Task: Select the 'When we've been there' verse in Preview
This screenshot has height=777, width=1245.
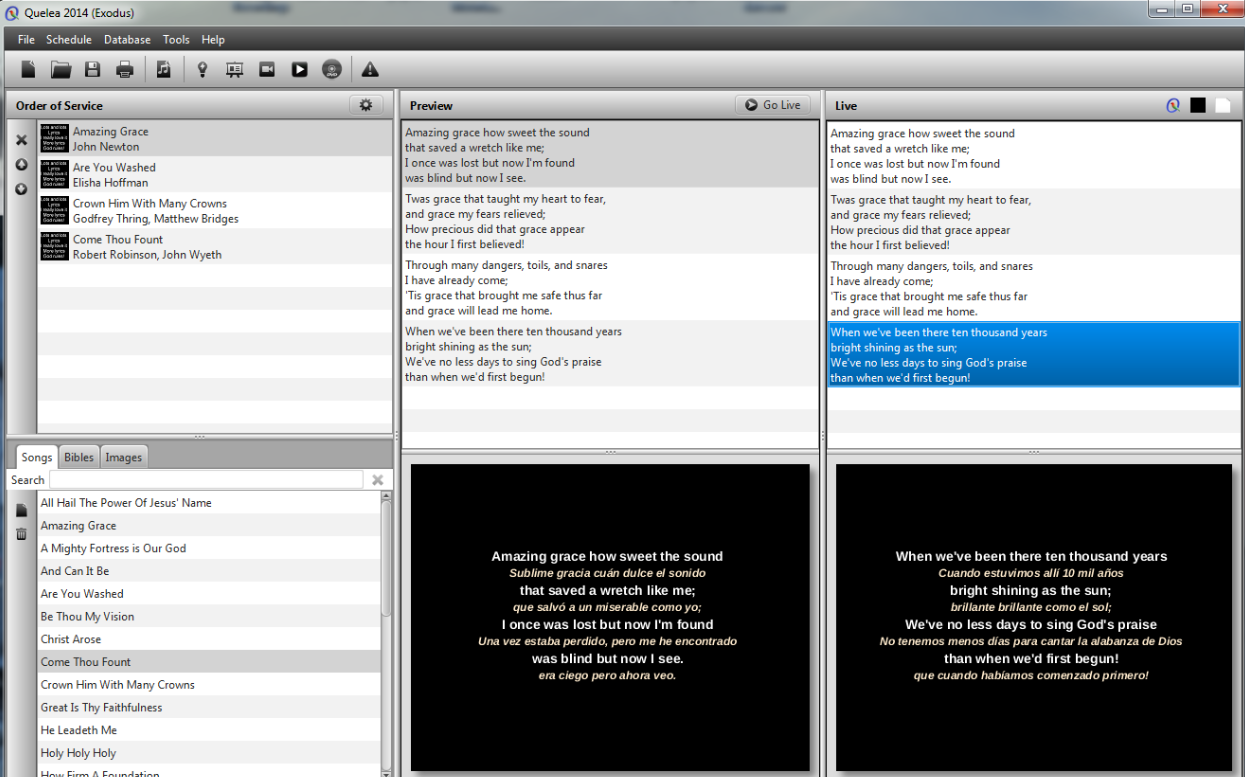Action: click(x=610, y=354)
